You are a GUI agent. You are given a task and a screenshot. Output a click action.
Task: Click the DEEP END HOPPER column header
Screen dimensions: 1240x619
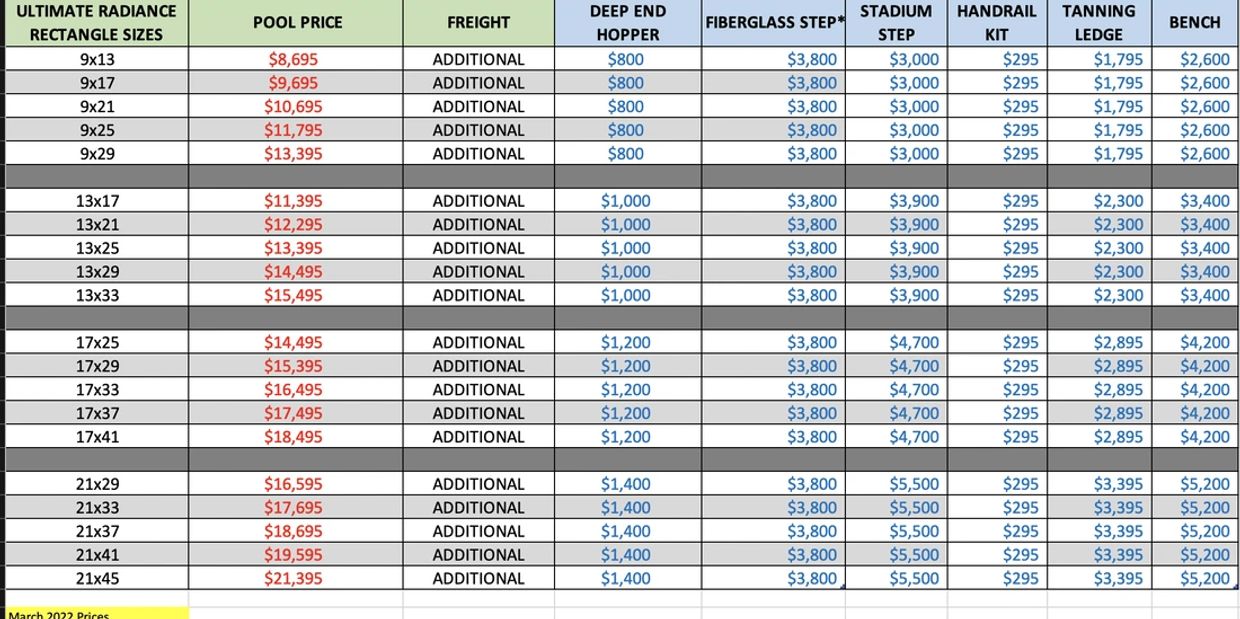click(x=626, y=22)
